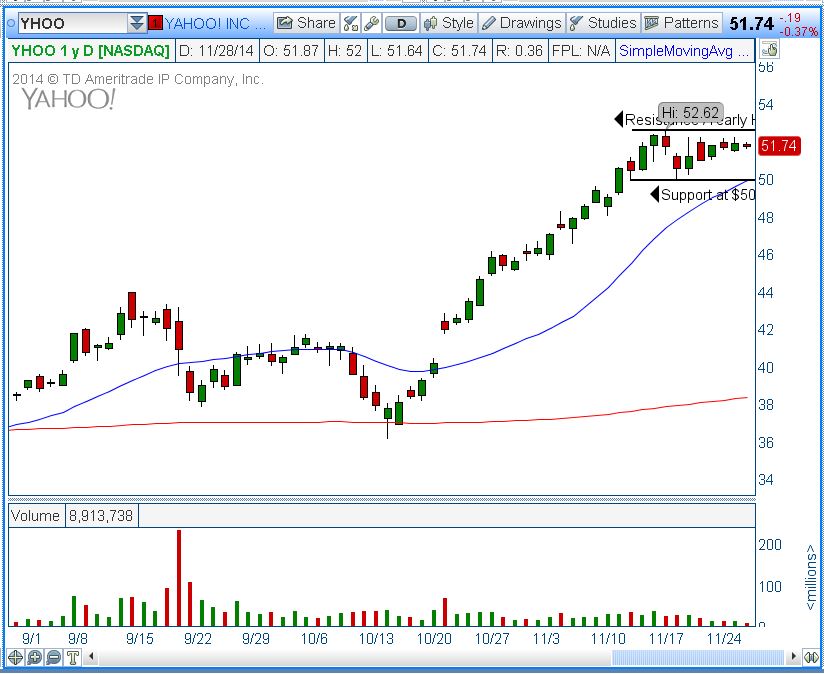
Task: Click the Yahoo logo watermark icon on chart
Action: (x=68, y=99)
